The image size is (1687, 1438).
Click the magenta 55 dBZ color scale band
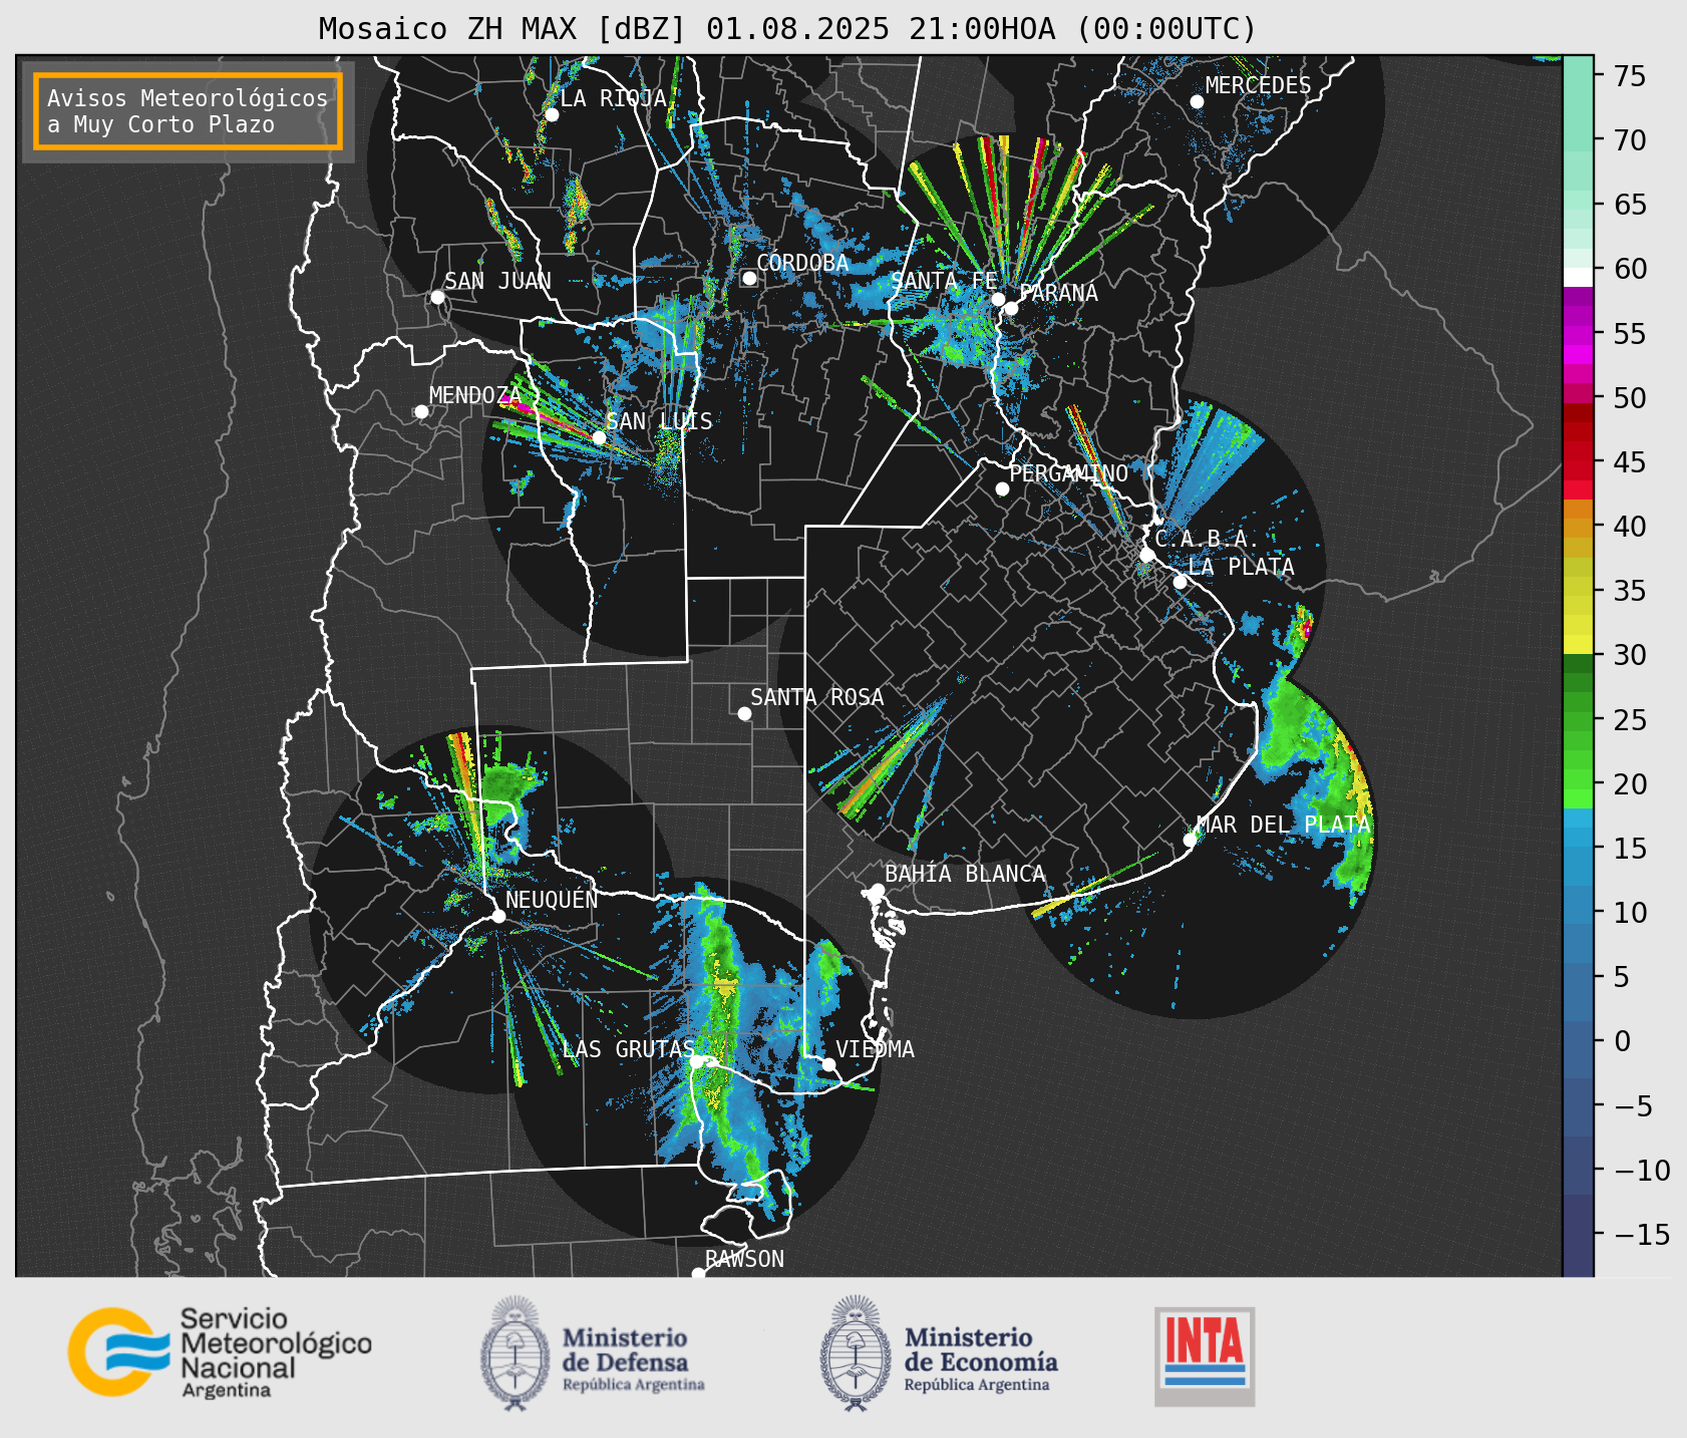[x=1577, y=335]
